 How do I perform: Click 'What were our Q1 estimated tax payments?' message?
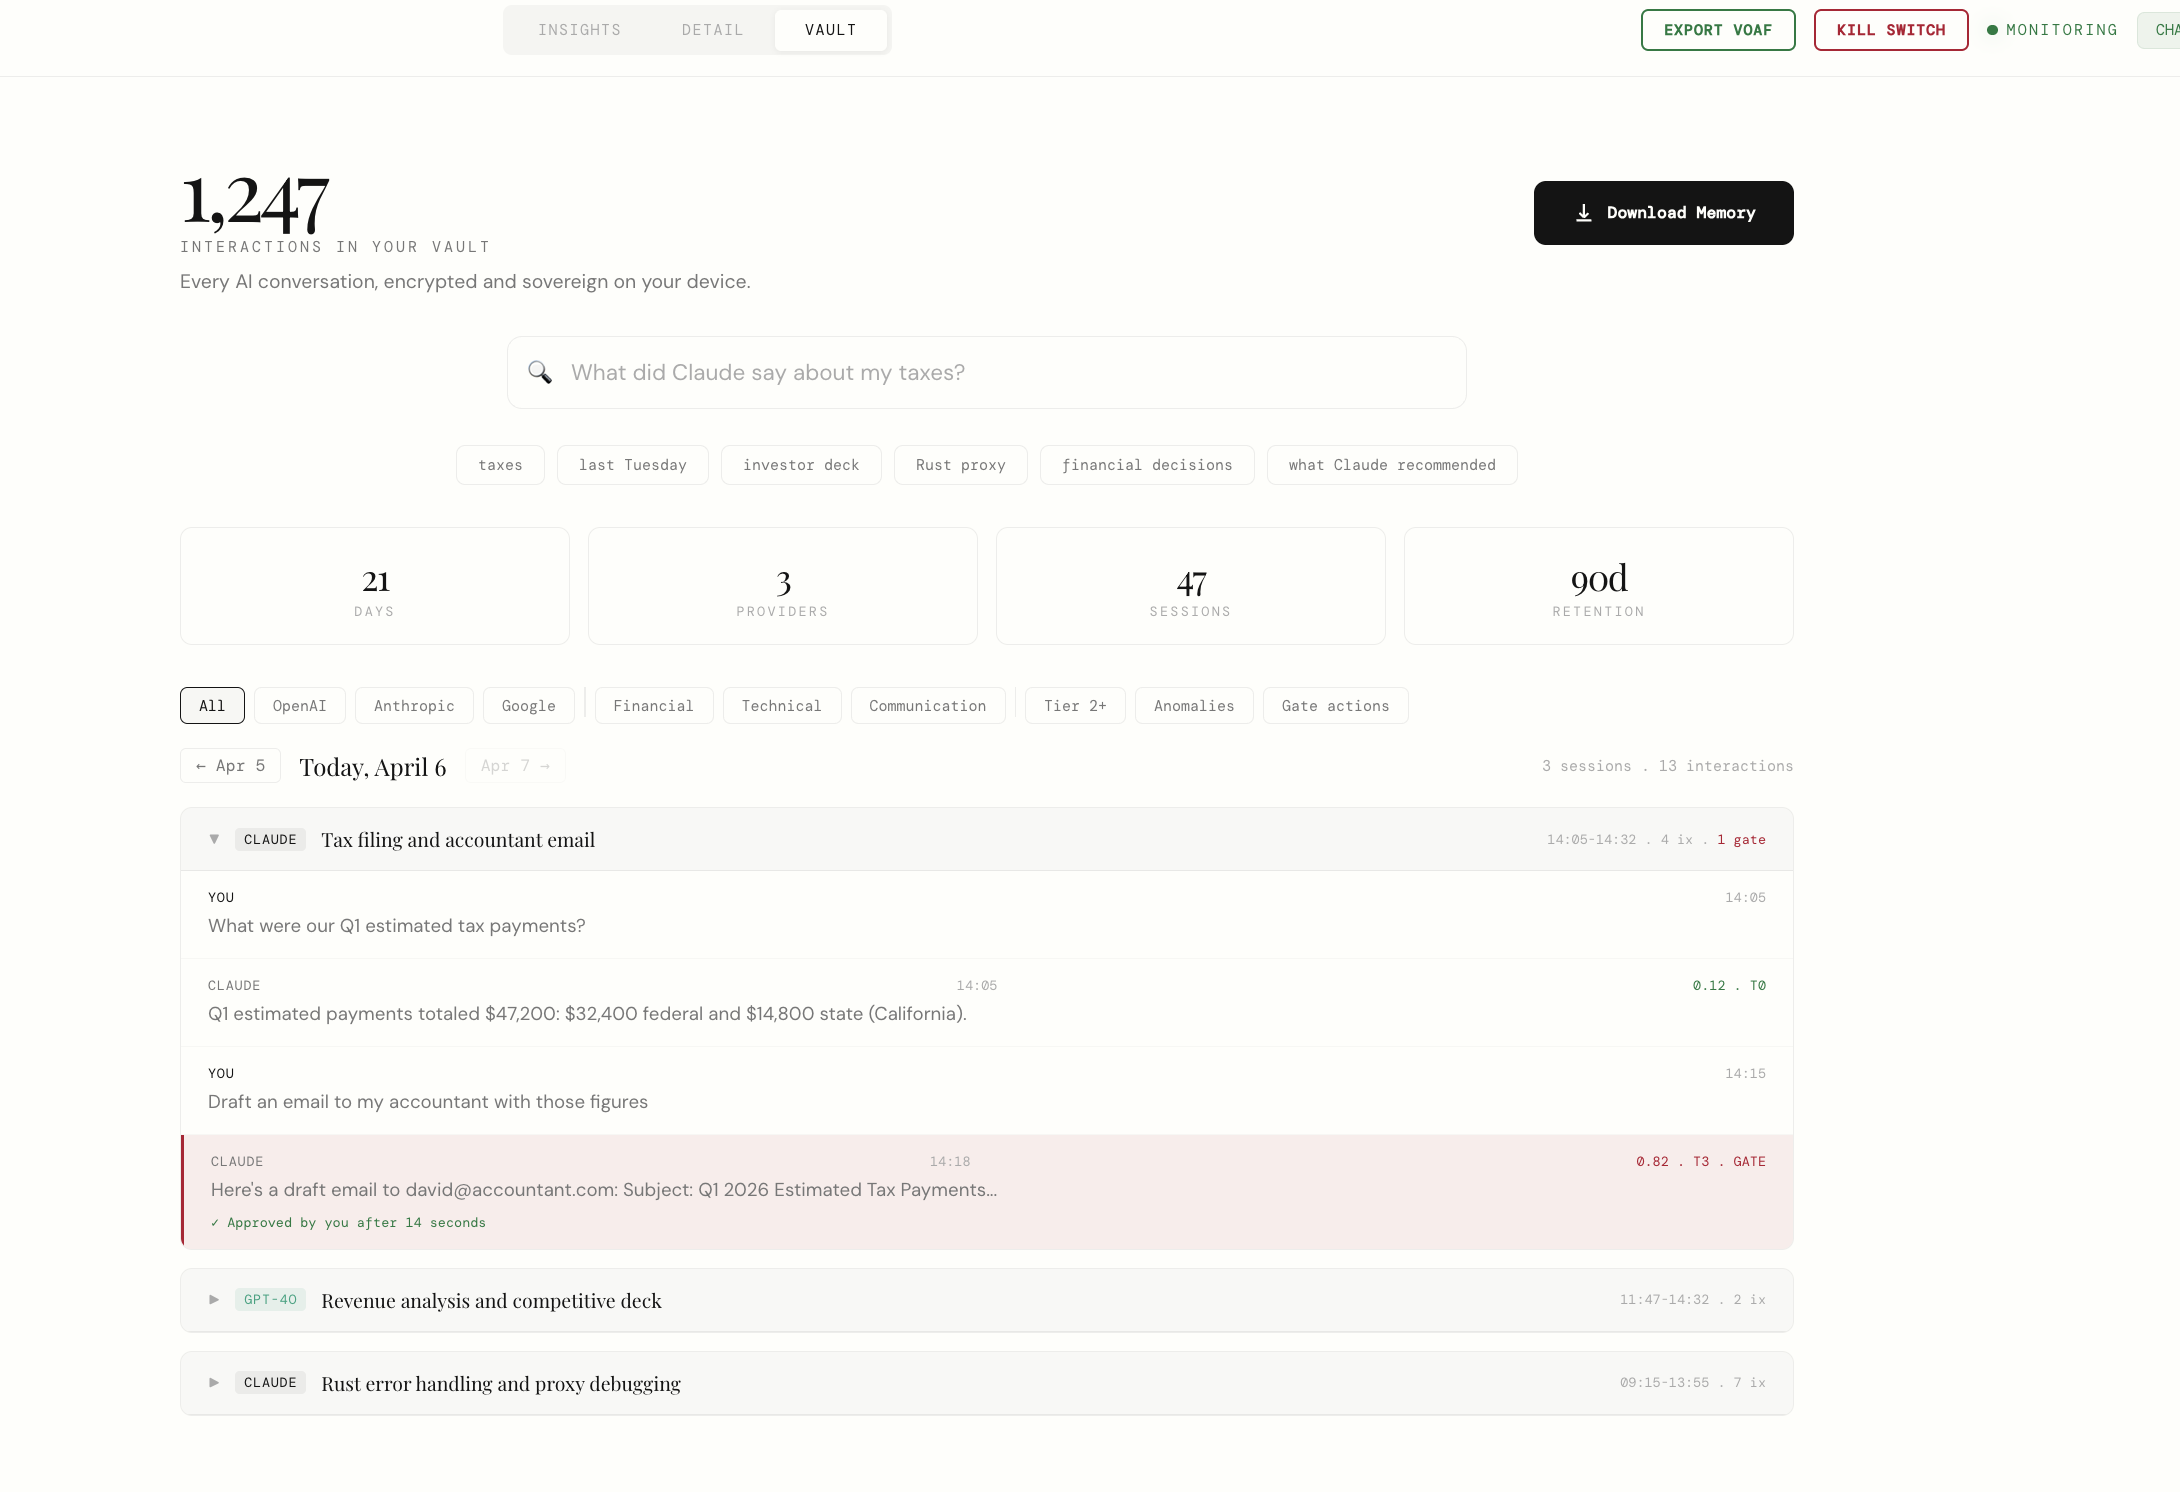click(x=397, y=926)
